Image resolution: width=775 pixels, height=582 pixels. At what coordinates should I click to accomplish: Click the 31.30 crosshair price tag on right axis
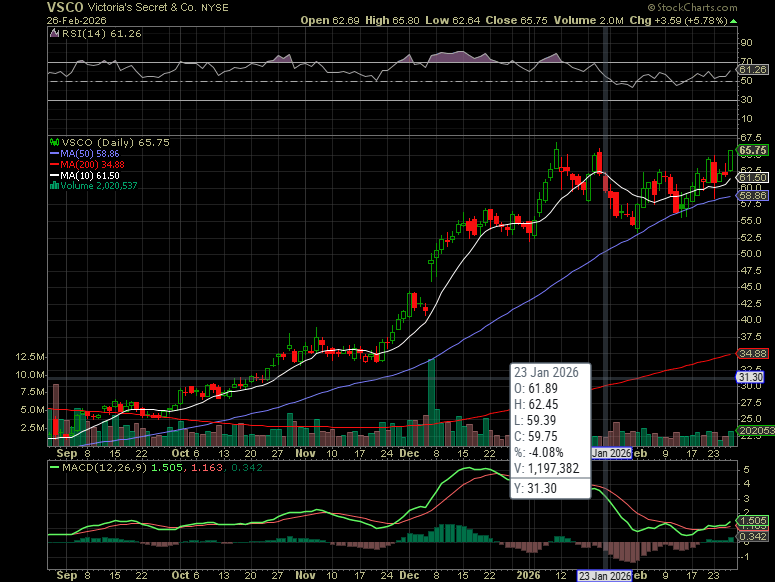[750, 377]
